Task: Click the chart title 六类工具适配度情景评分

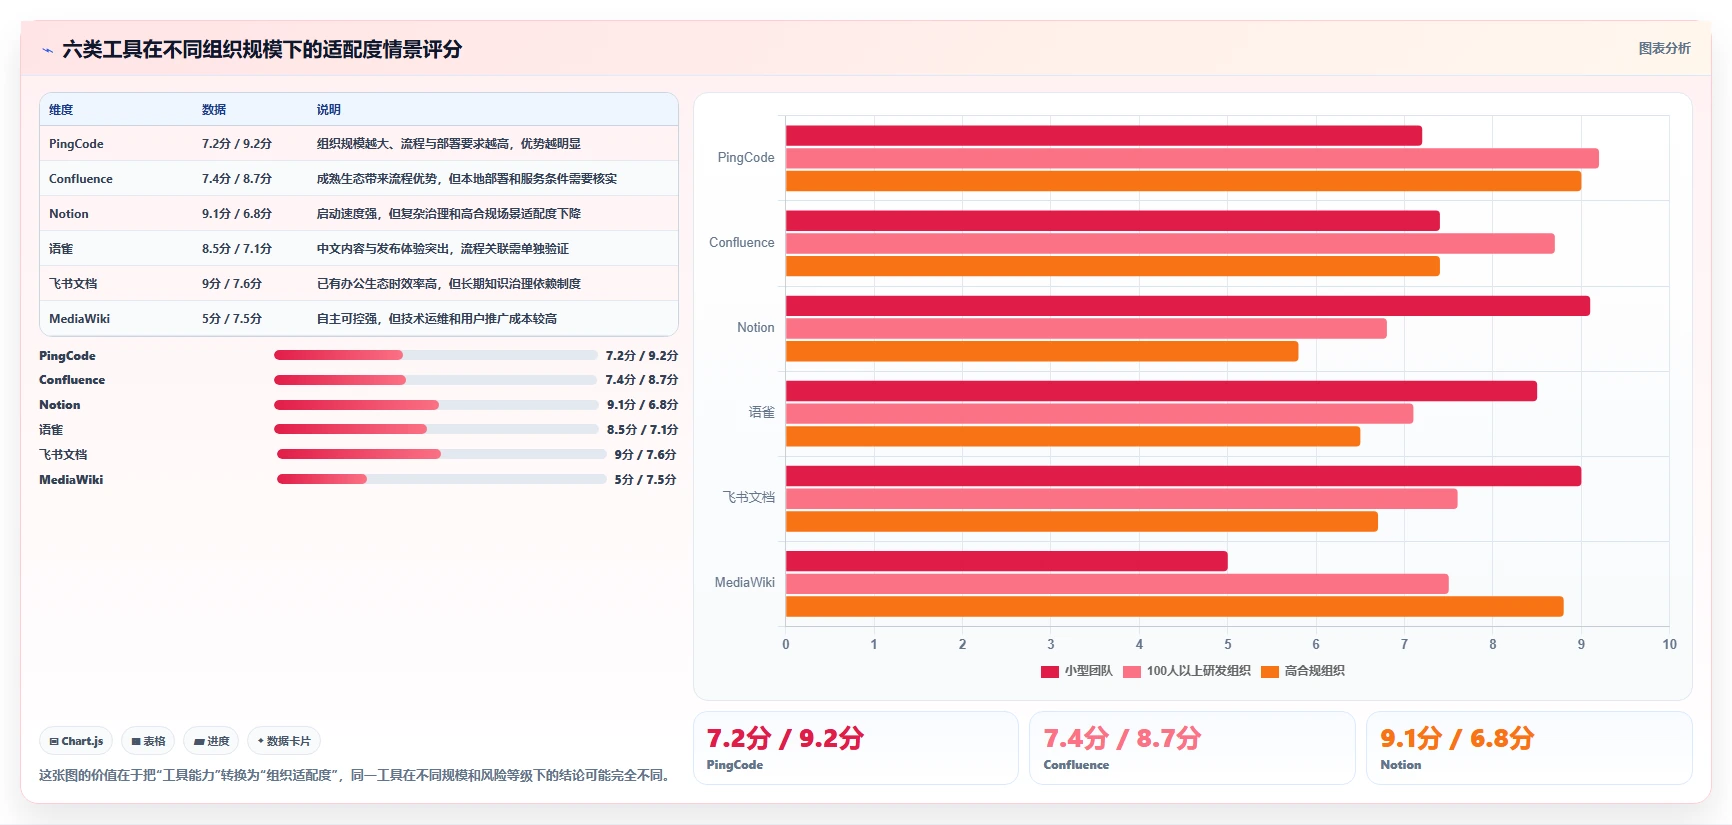Action: pyautogui.click(x=262, y=49)
